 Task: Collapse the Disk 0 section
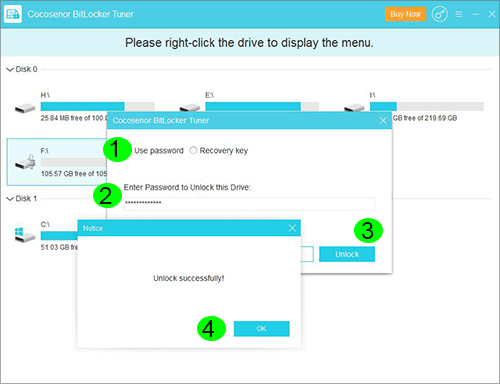pos(10,70)
